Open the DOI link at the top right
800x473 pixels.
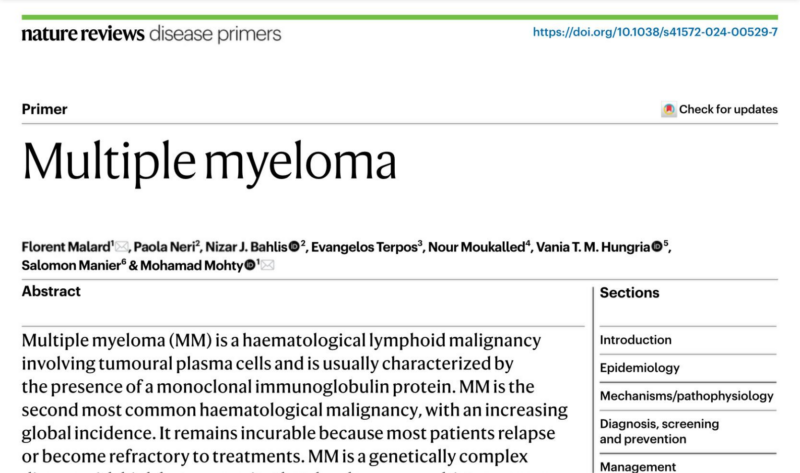pyautogui.click(x=655, y=32)
